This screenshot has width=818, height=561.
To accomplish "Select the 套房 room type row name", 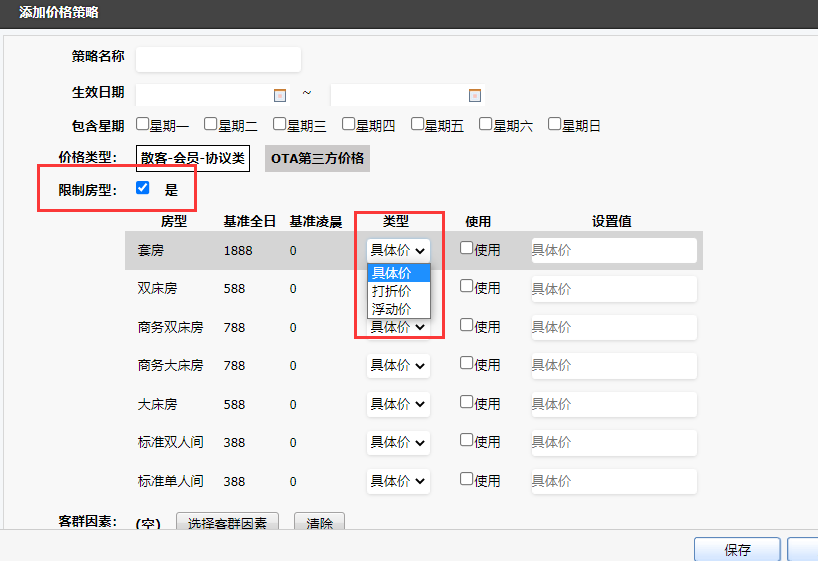I will pyautogui.click(x=151, y=250).
